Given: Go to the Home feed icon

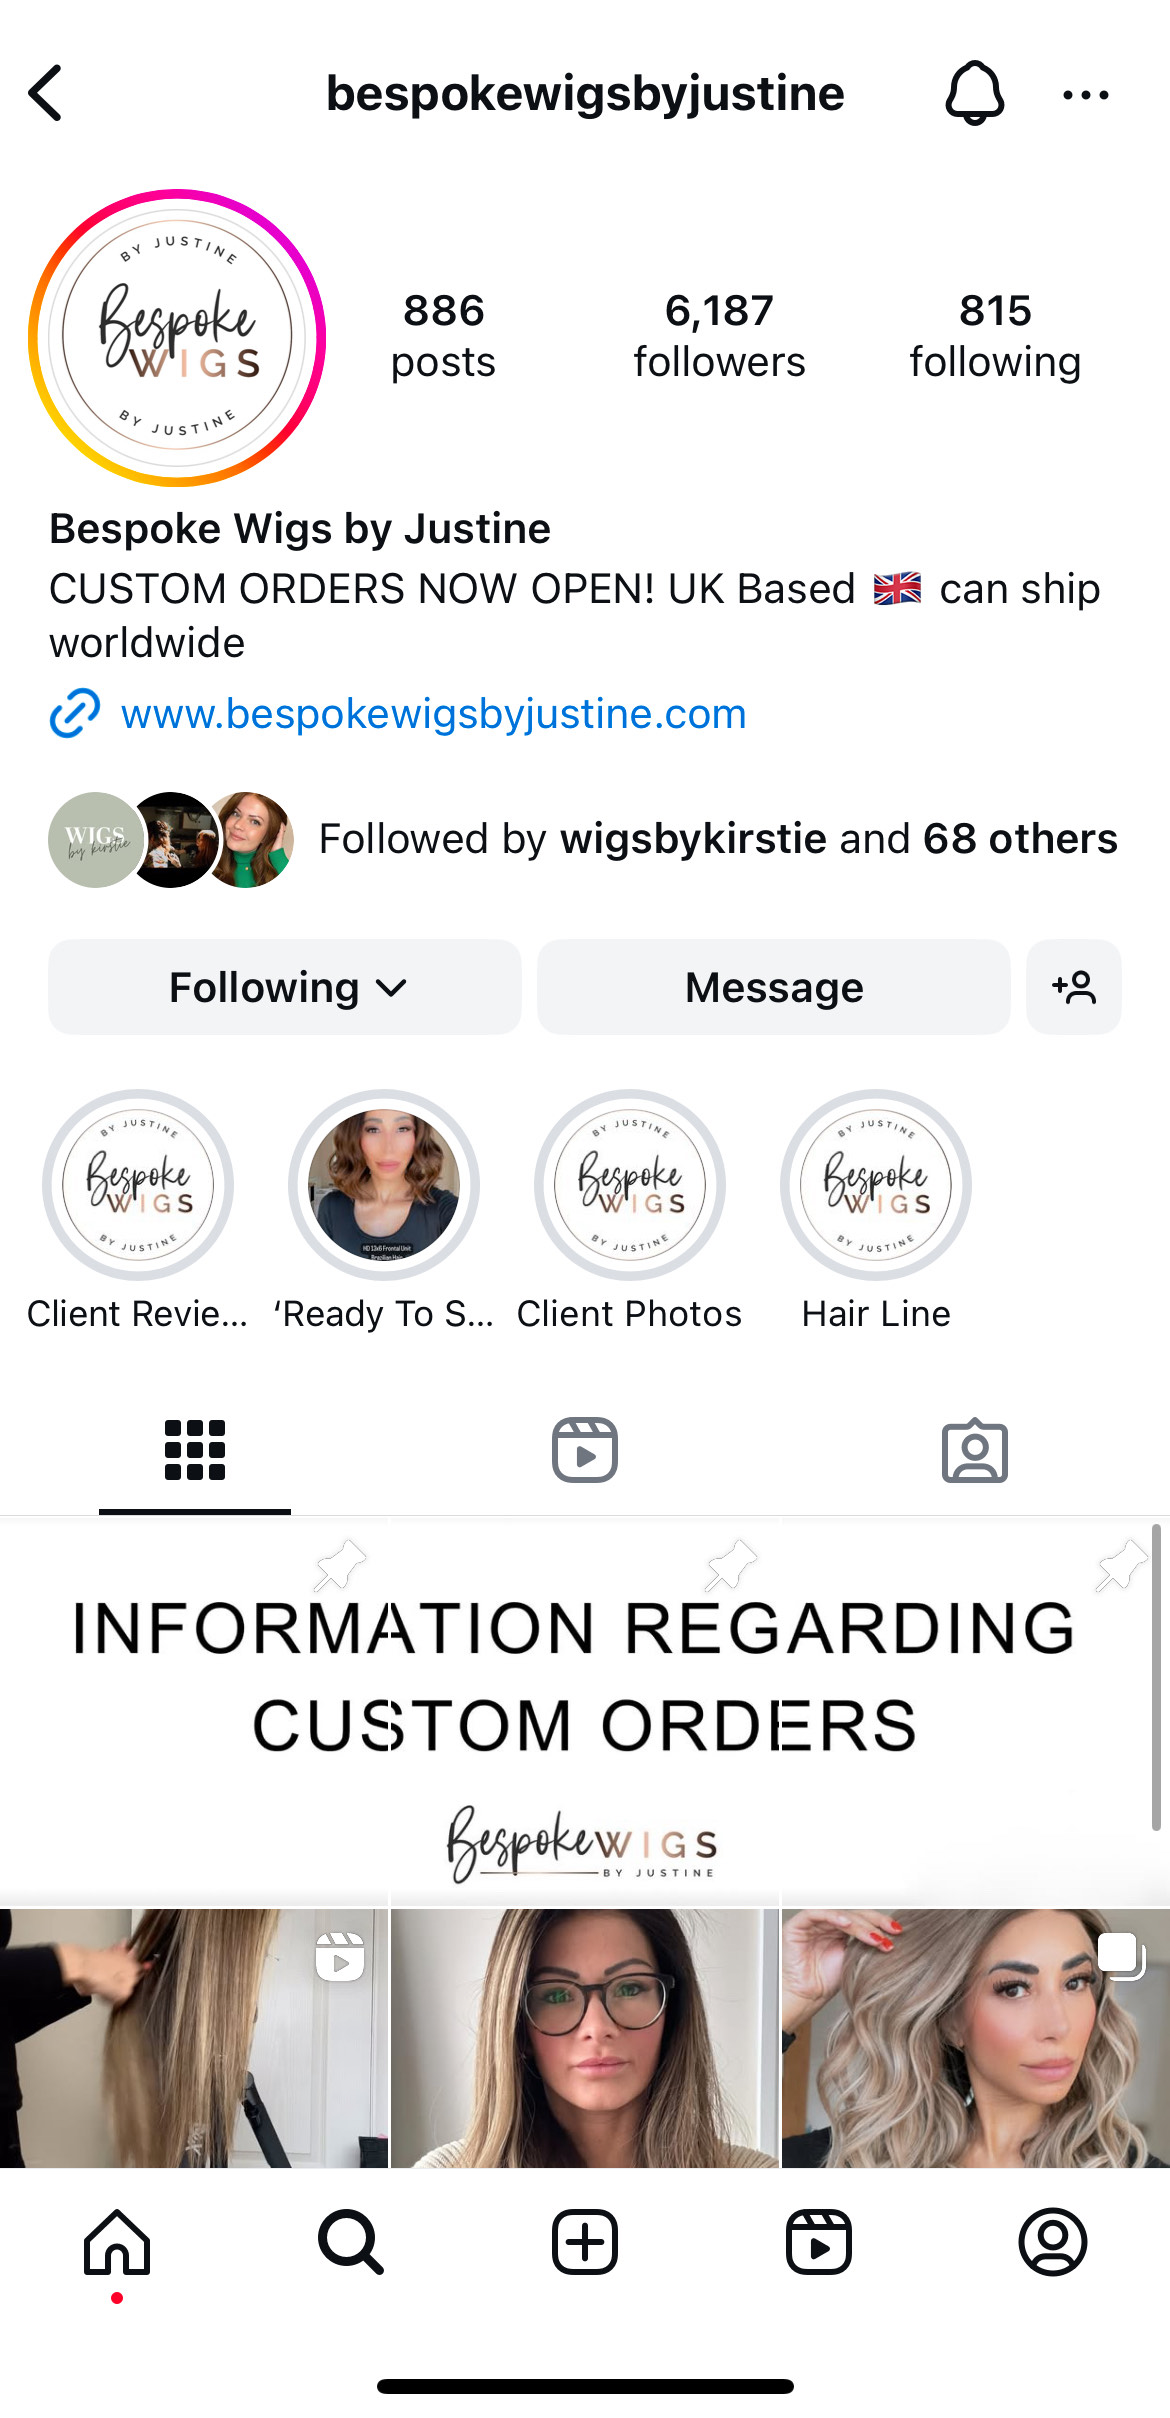Looking at the screenshot, I should [117, 2241].
